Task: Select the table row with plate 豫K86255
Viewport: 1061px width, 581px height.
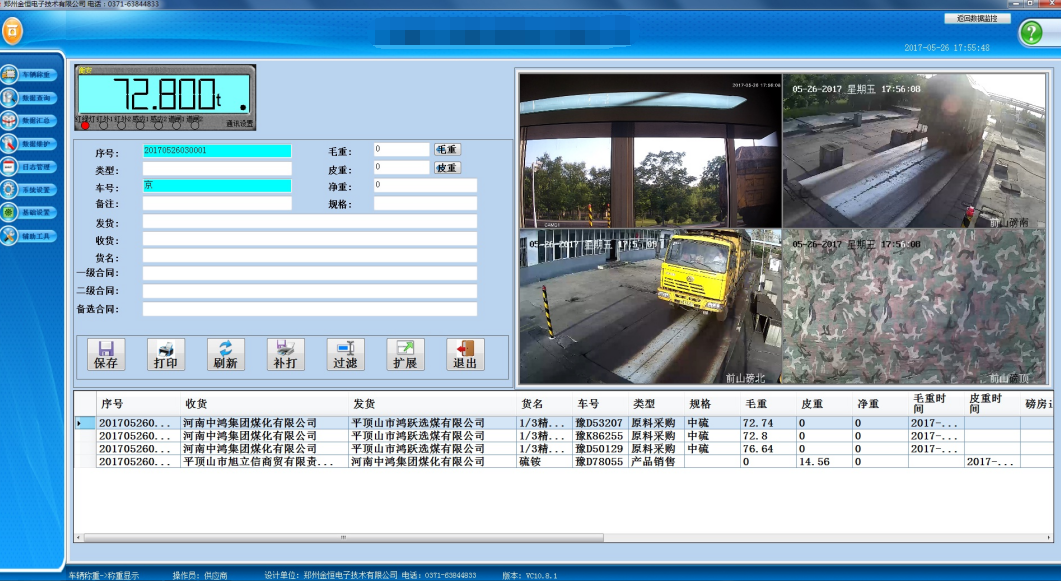Action: (600, 437)
